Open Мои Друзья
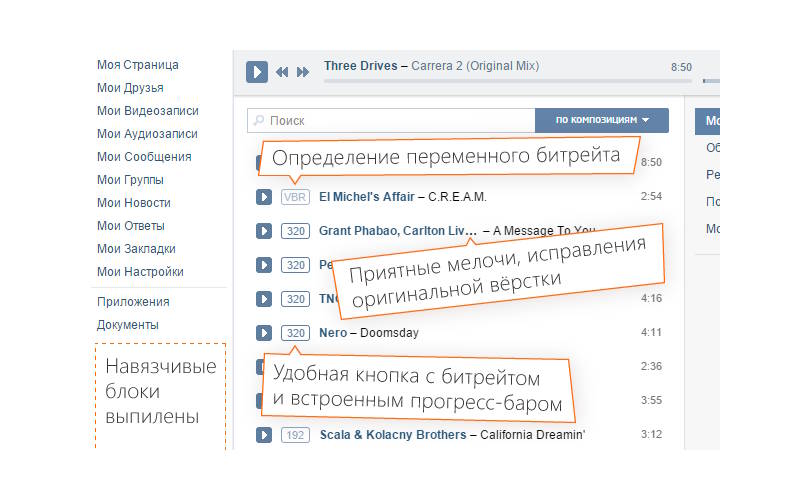800x500 pixels. 130,88
